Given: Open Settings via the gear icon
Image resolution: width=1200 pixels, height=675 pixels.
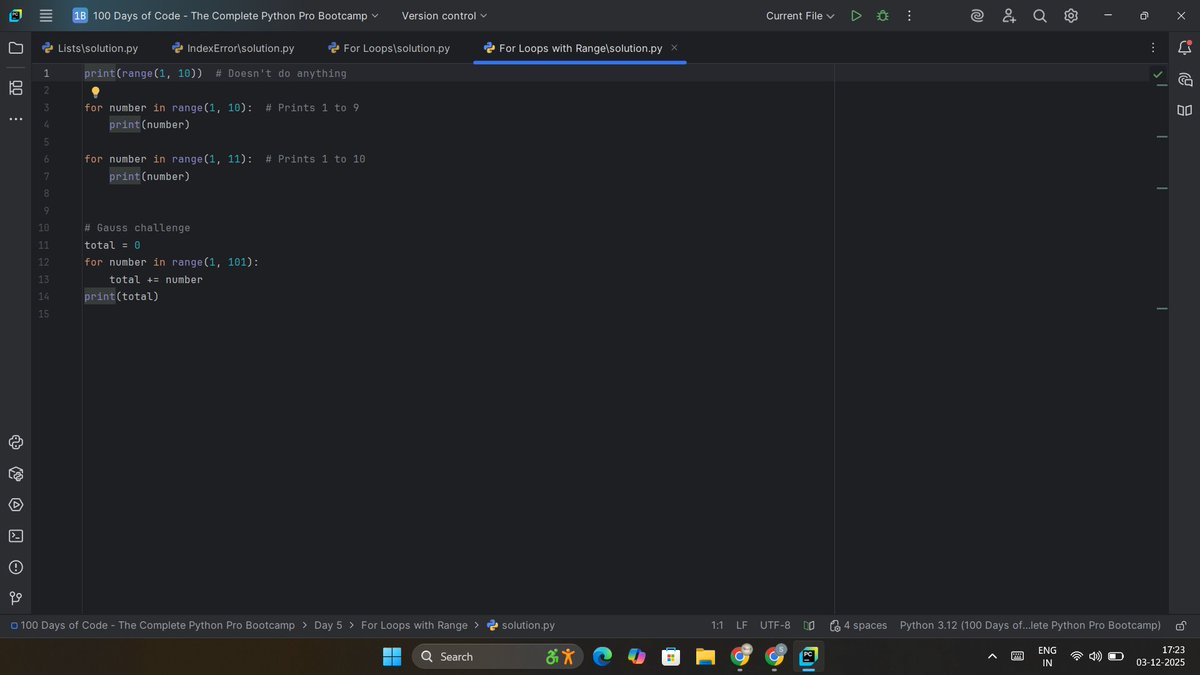Looking at the screenshot, I should tap(1070, 15).
